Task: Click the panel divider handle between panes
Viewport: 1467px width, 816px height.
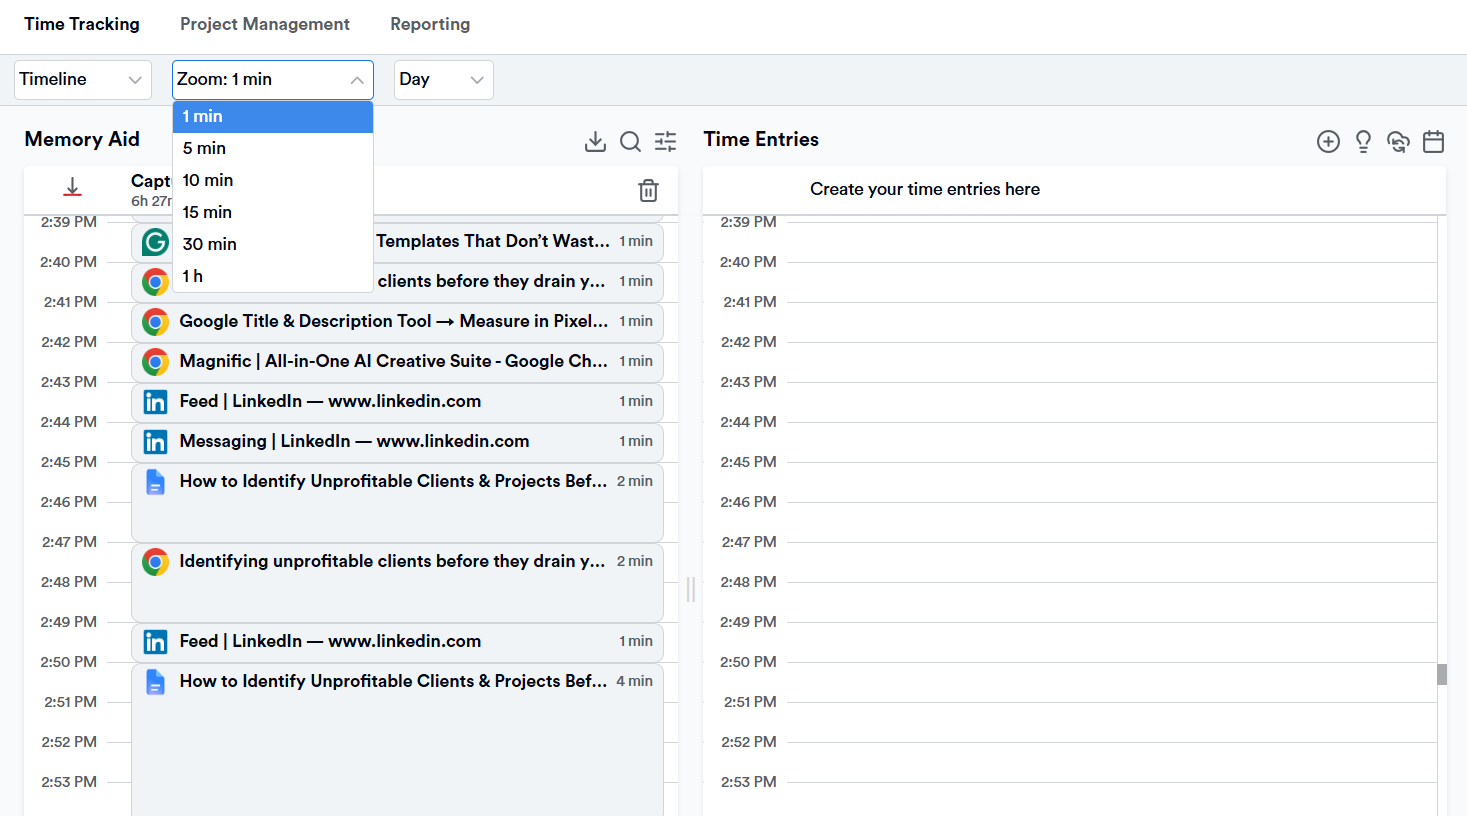Action: 690,590
